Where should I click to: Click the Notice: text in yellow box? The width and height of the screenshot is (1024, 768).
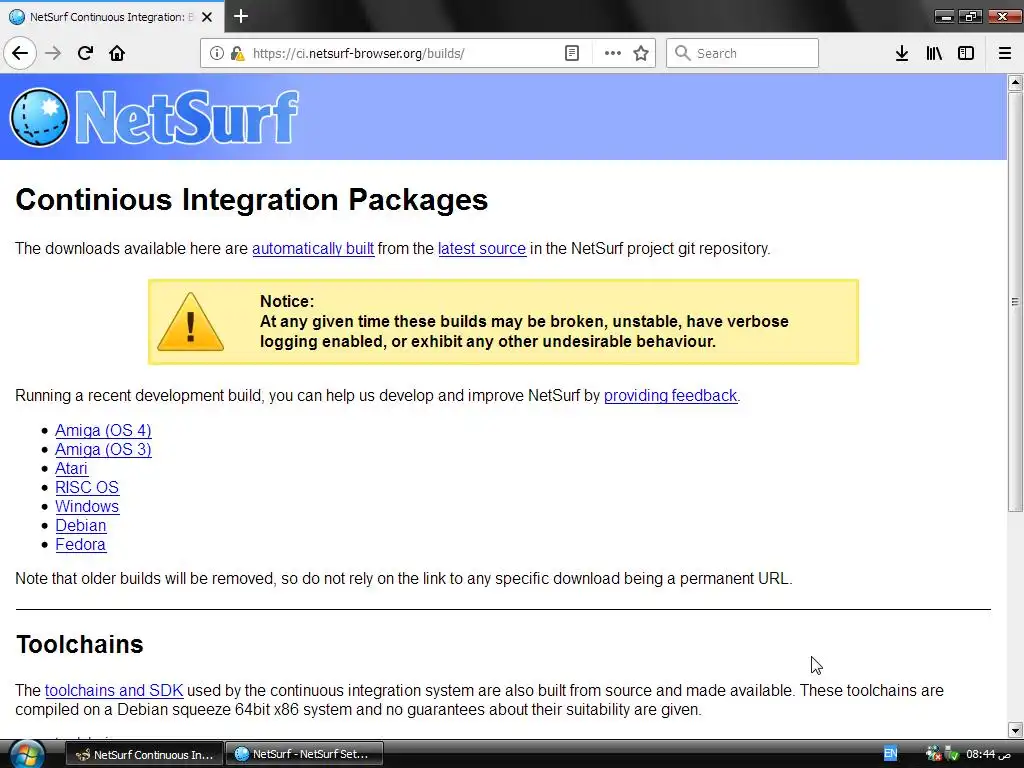coord(287,301)
